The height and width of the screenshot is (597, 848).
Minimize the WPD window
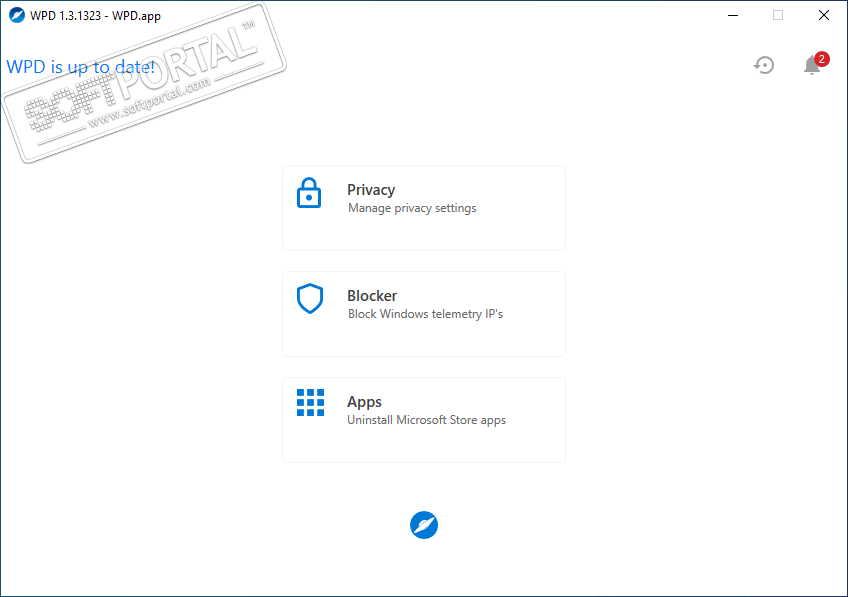click(x=733, y=15)
